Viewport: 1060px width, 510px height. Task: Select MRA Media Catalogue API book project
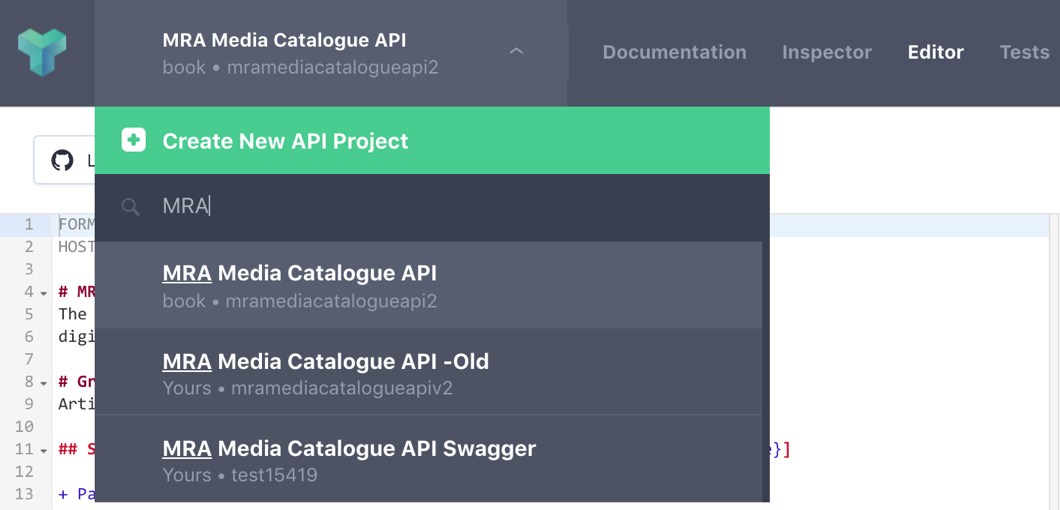click(428, 285)
